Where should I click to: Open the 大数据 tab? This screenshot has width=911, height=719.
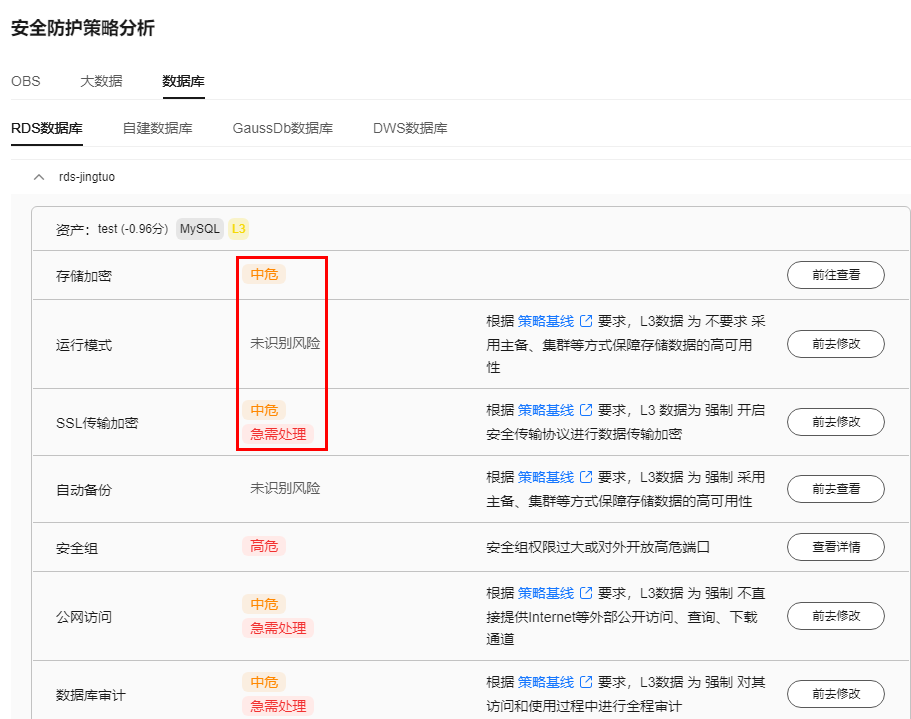tap(101, 81)
